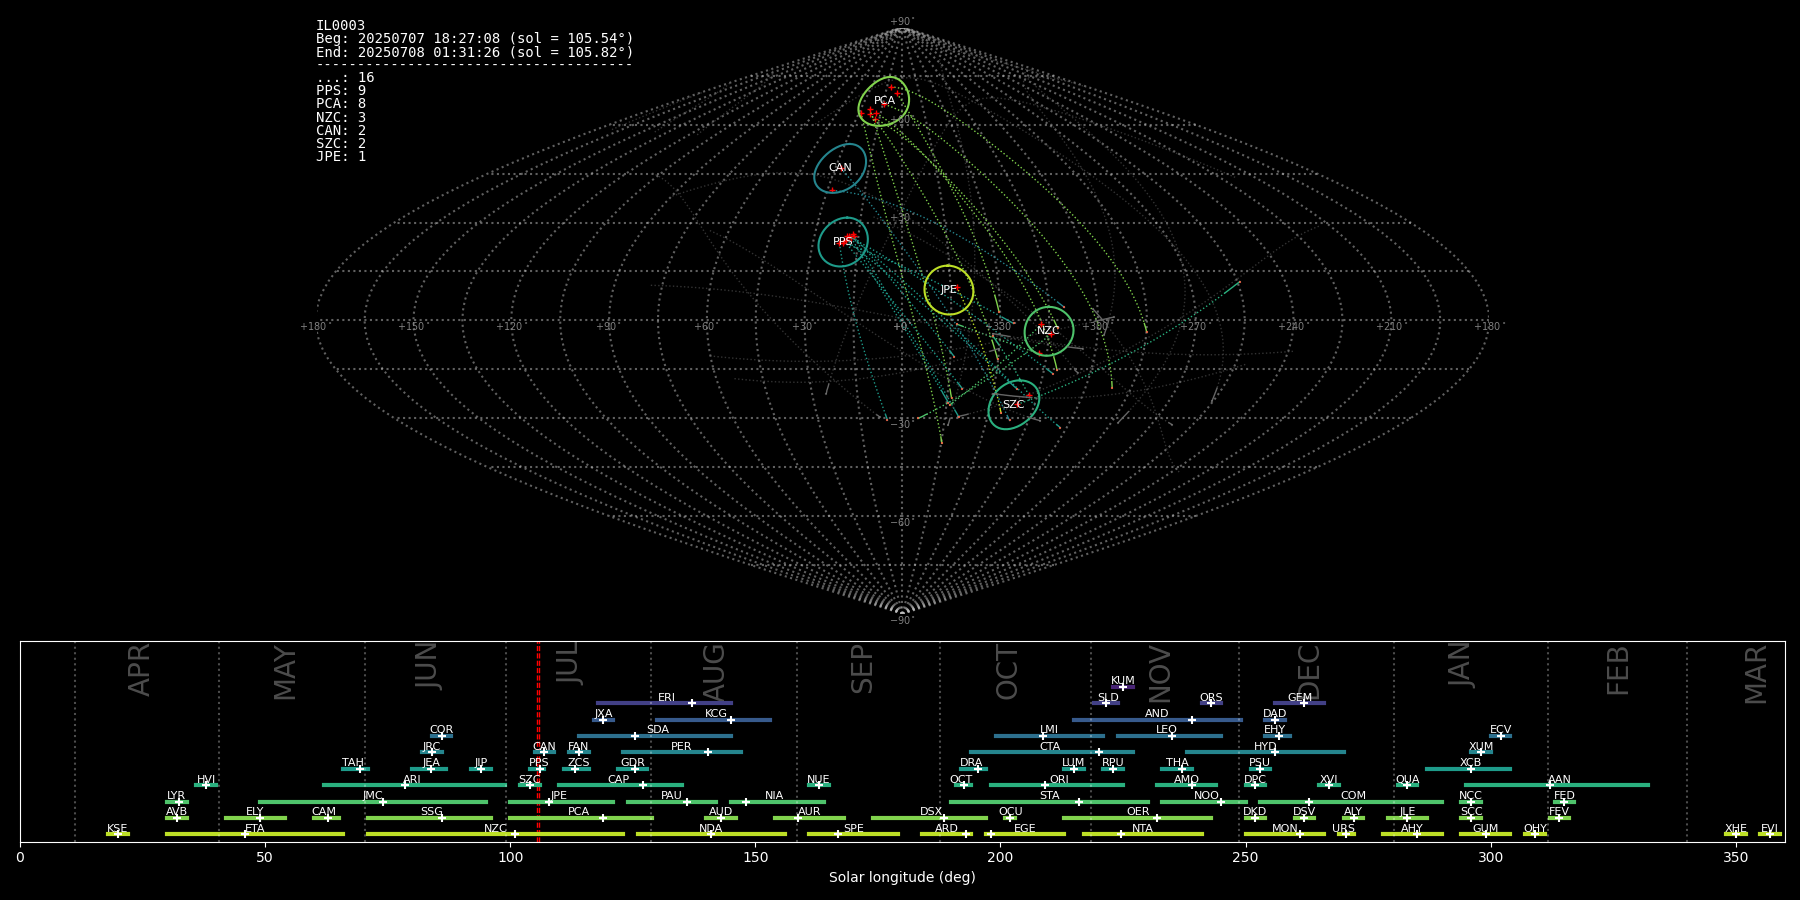Click the +90° label at sky map top

[x=902, y=22]
